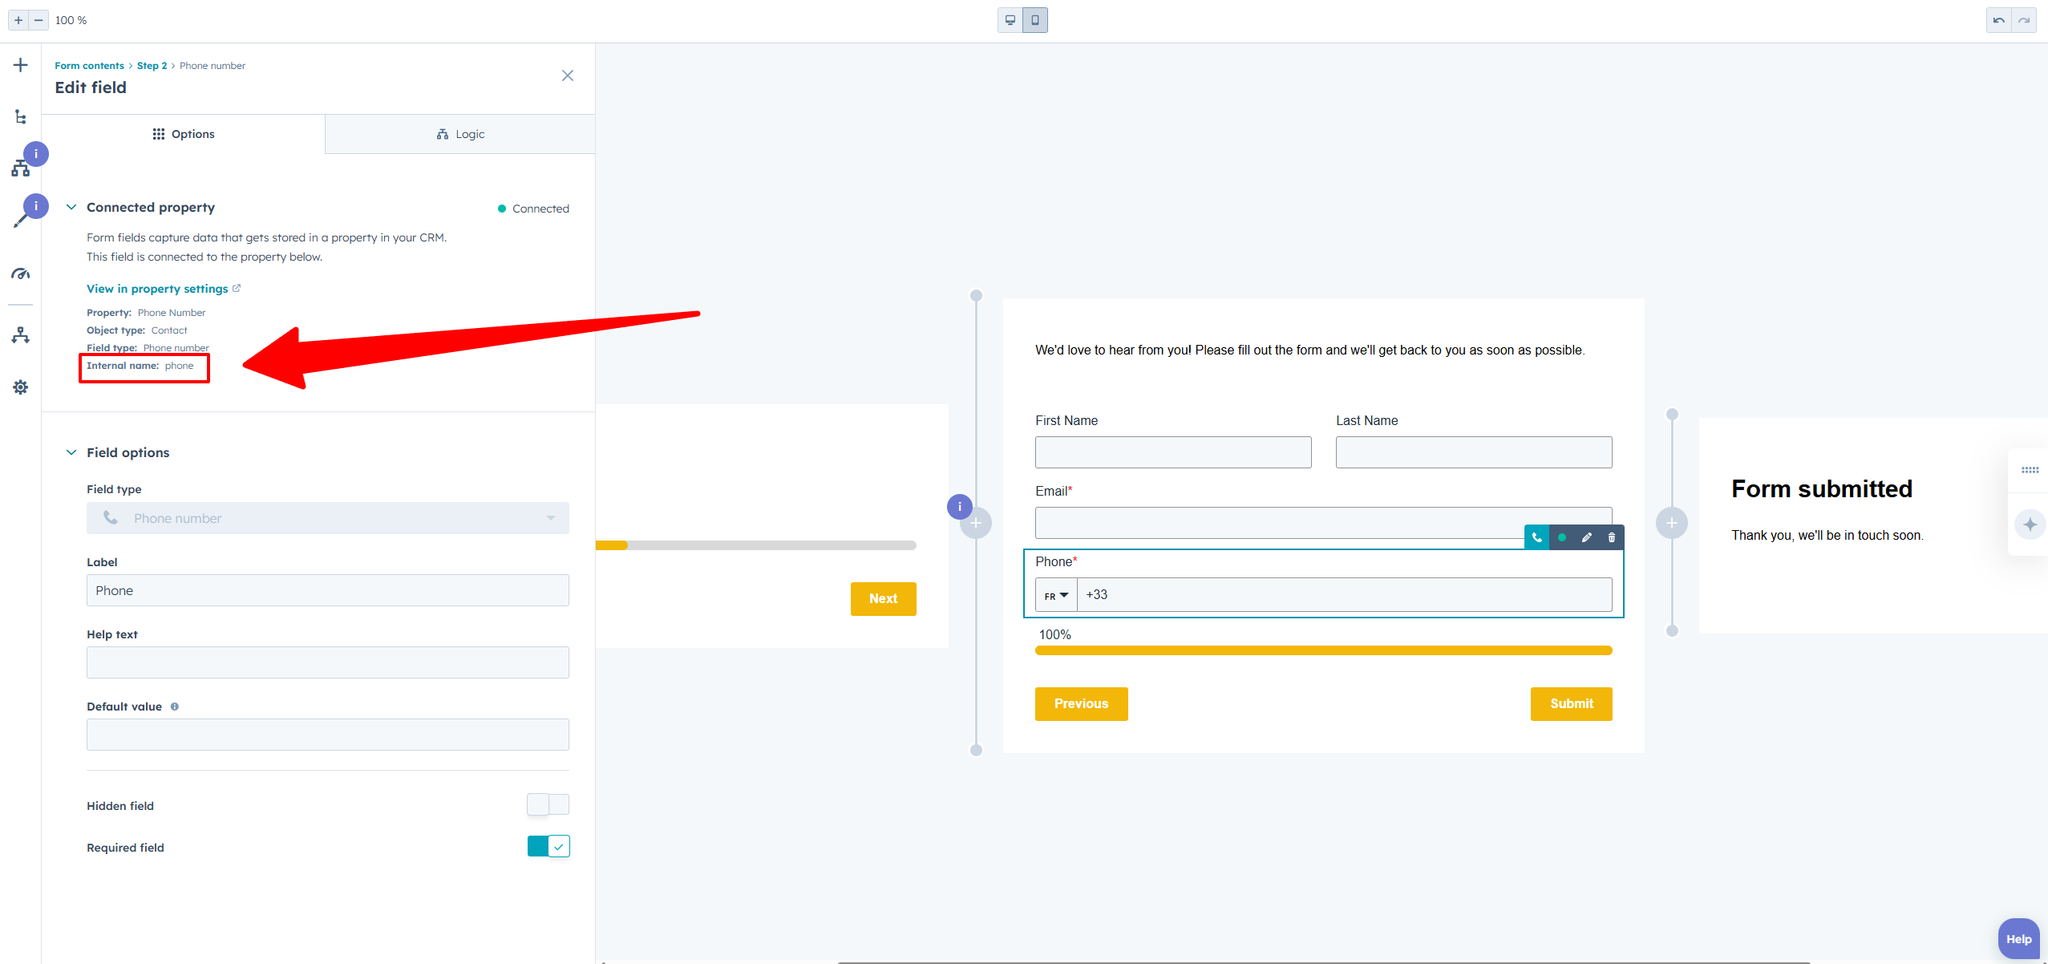2048x964 pixels.
Task: Click the zoom out minus button
Action: tap(38, 20)
